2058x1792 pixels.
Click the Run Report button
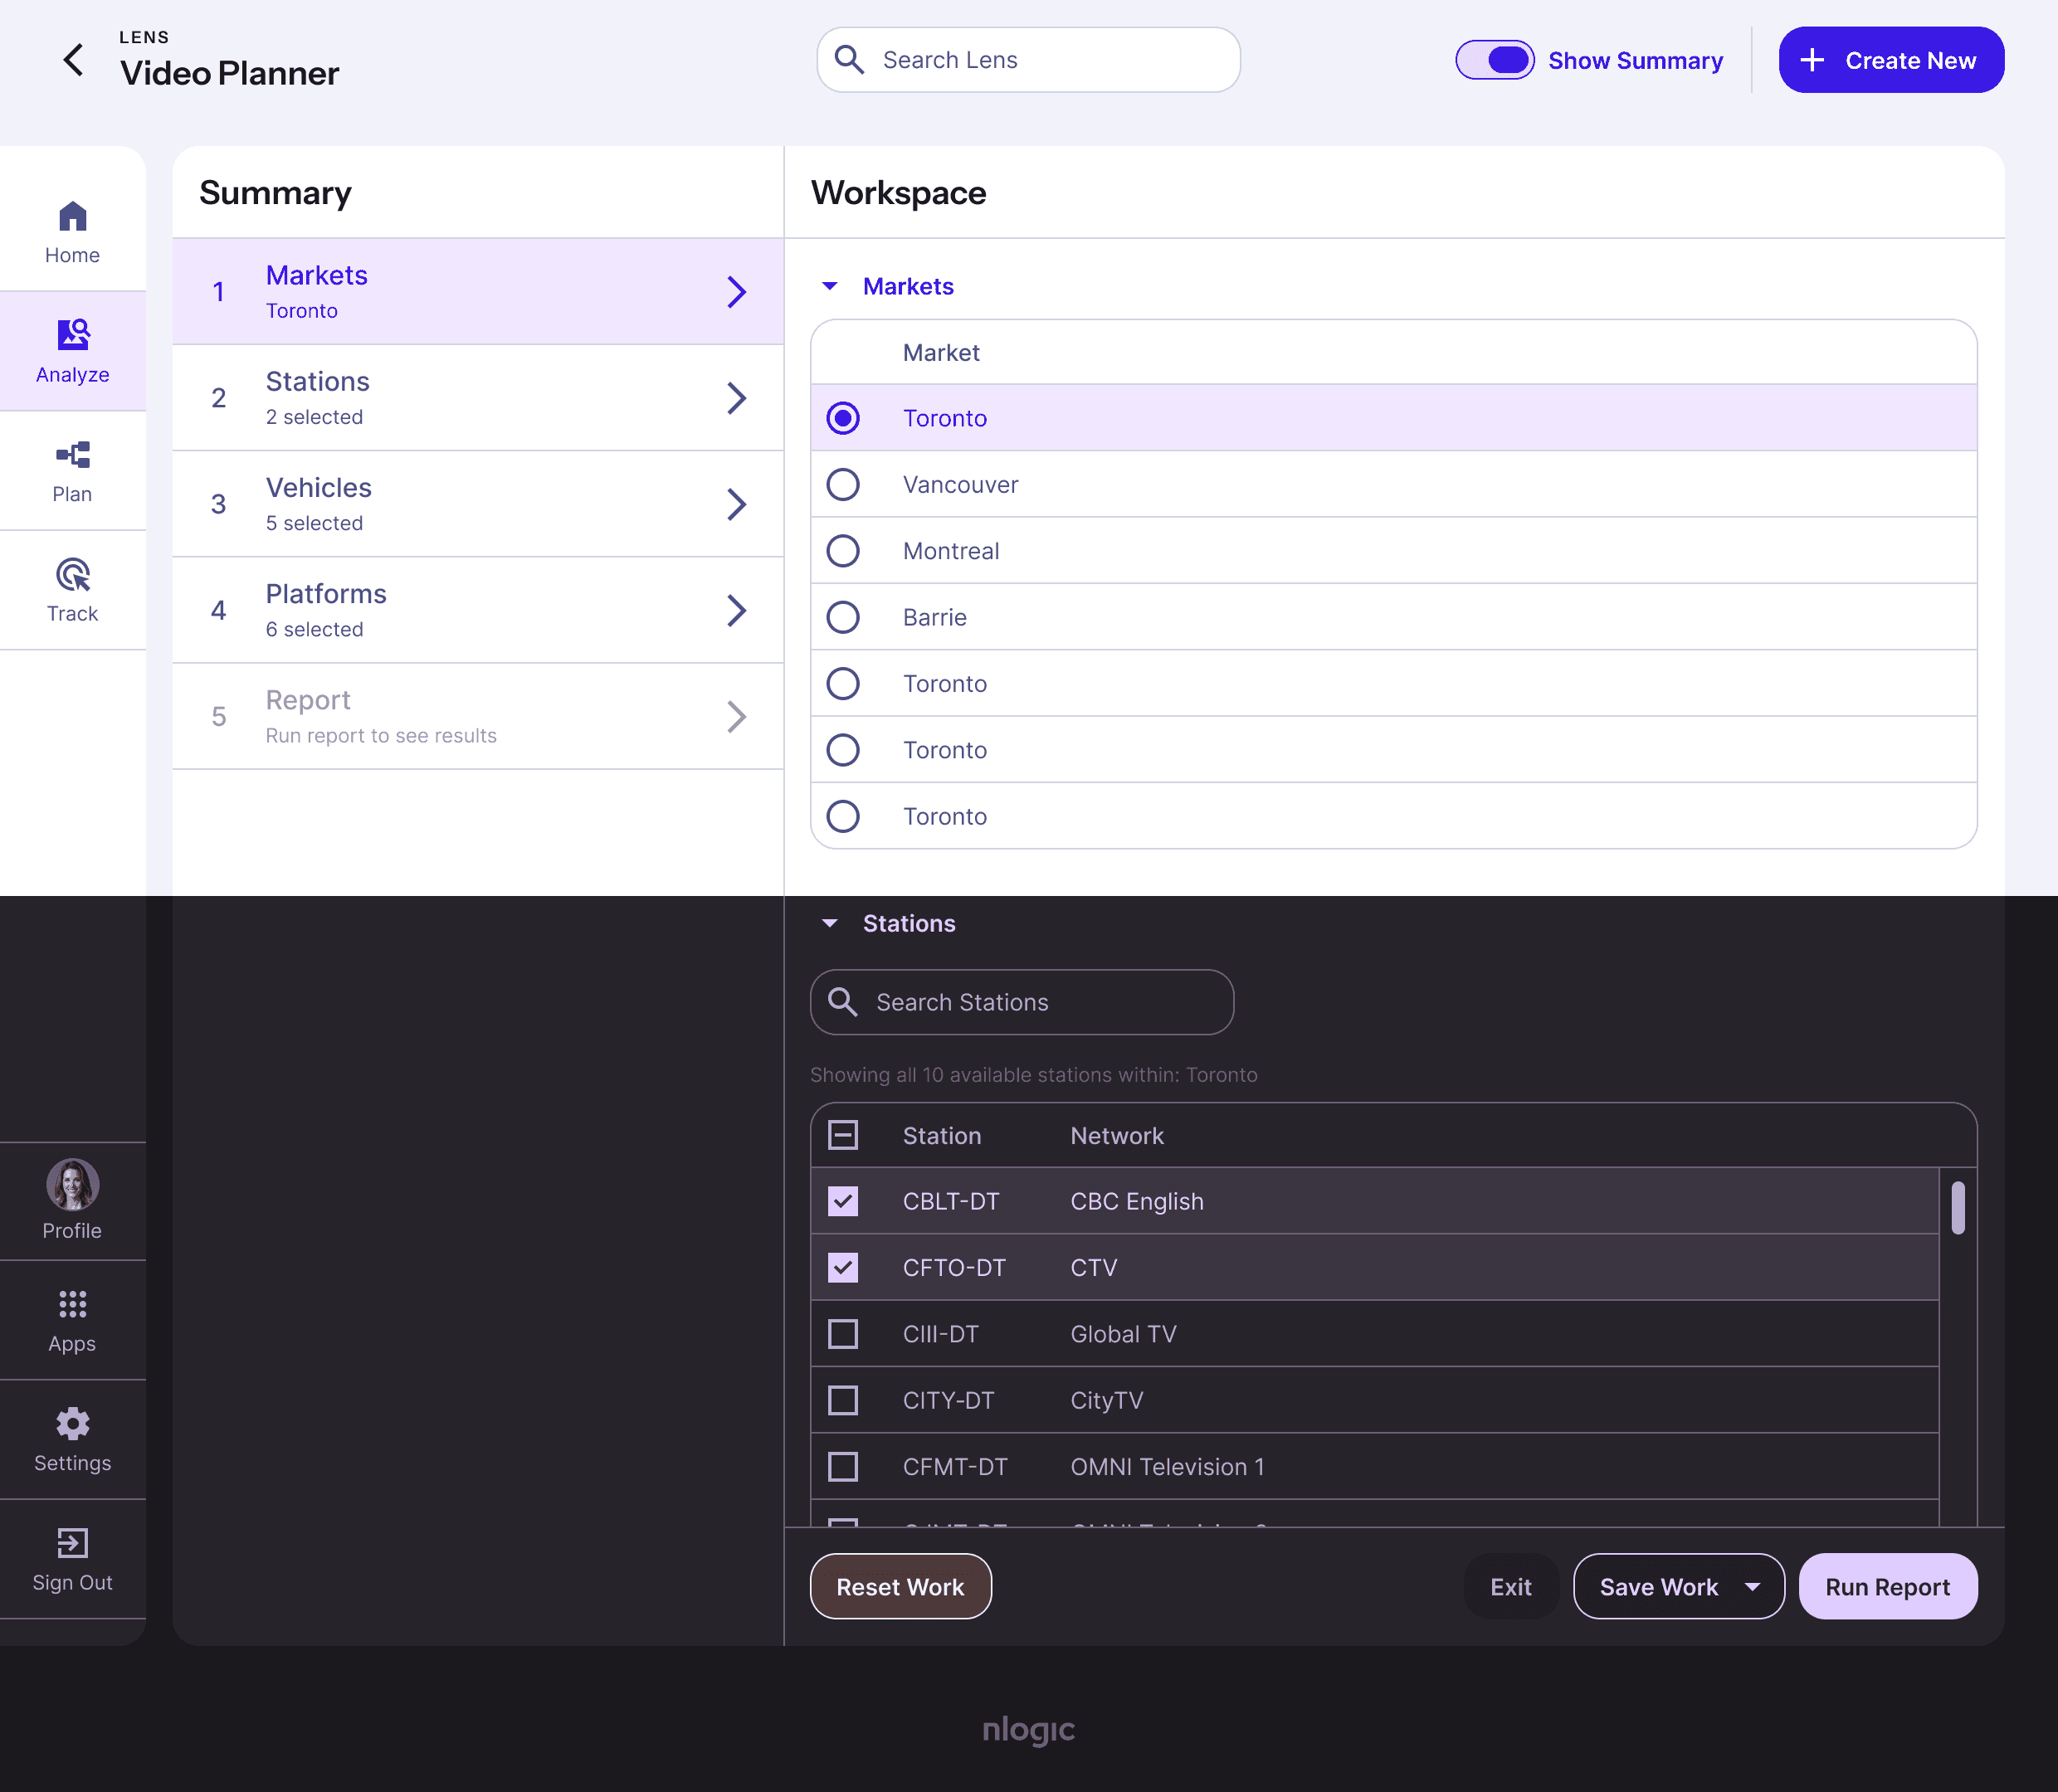[x=1887, y=1587]
